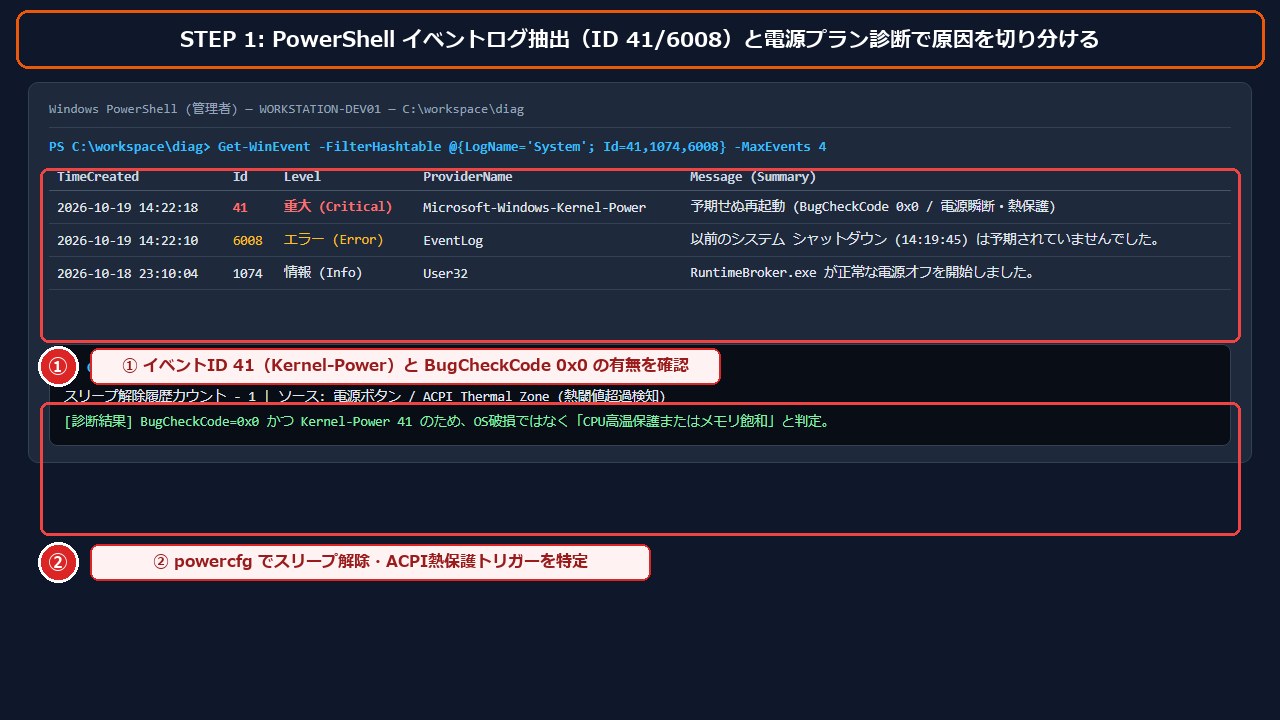Select the 情報 (Info) level cell
Screen dimensions: 1280x720
pyautogui.click(x=323, y=273)
